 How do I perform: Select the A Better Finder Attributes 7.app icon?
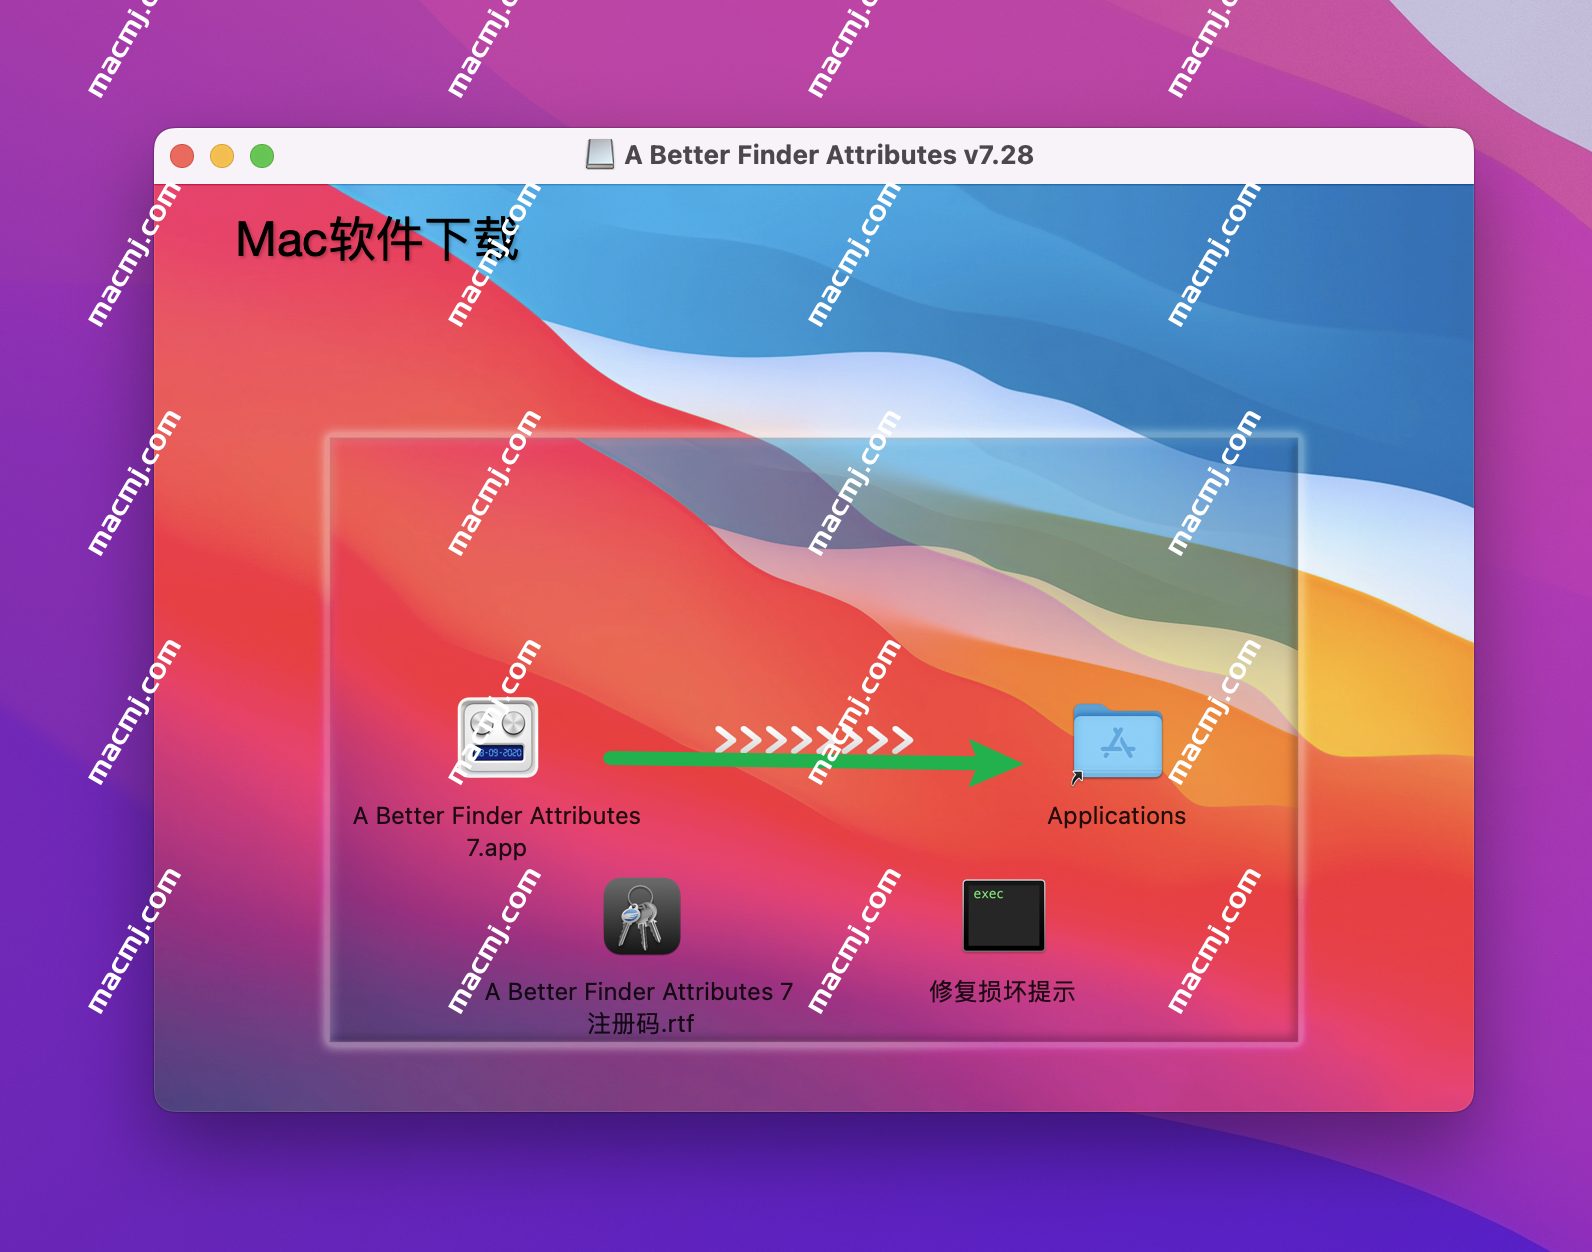click(498, 738)
